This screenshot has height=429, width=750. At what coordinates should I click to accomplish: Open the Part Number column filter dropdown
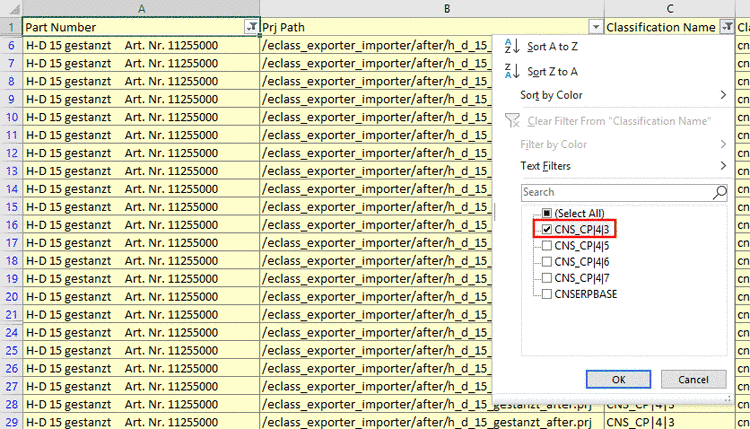[x=251, y=27]
